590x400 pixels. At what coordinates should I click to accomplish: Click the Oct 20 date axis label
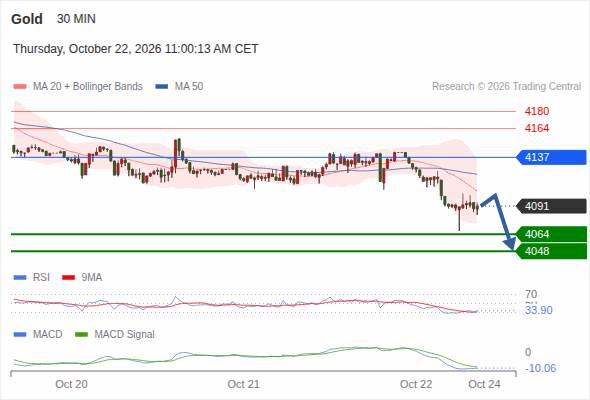[71, 384]
